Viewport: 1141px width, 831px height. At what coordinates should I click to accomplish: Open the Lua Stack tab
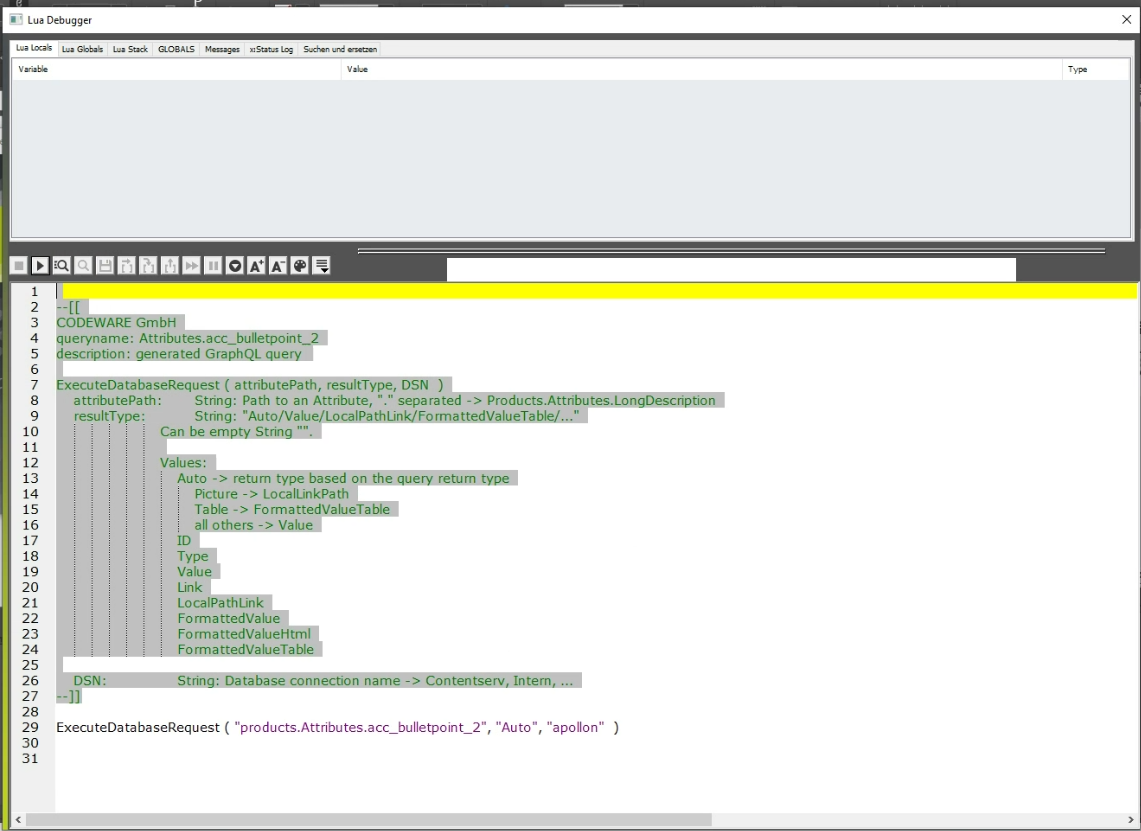click(x=130, y=49)
